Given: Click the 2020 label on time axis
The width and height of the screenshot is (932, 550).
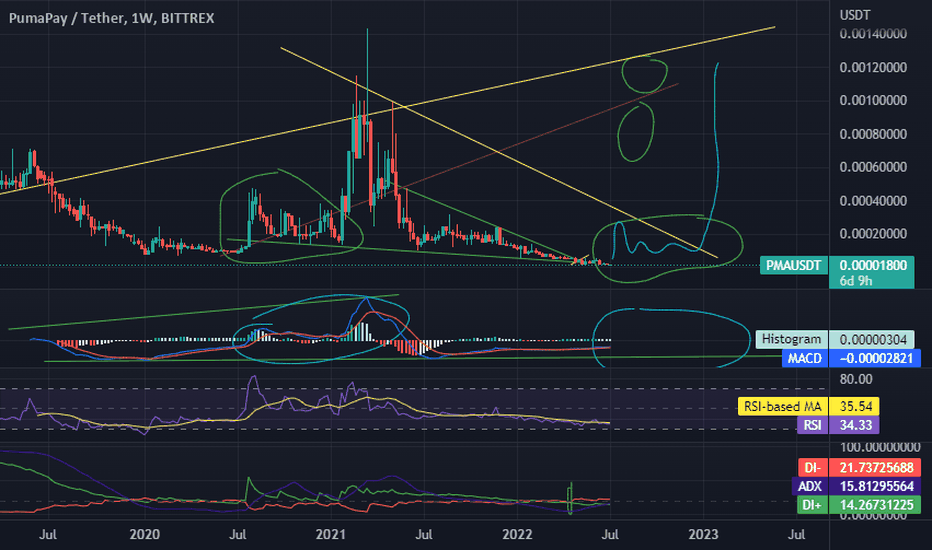Looking at the screenshot, I should [144, 534].
